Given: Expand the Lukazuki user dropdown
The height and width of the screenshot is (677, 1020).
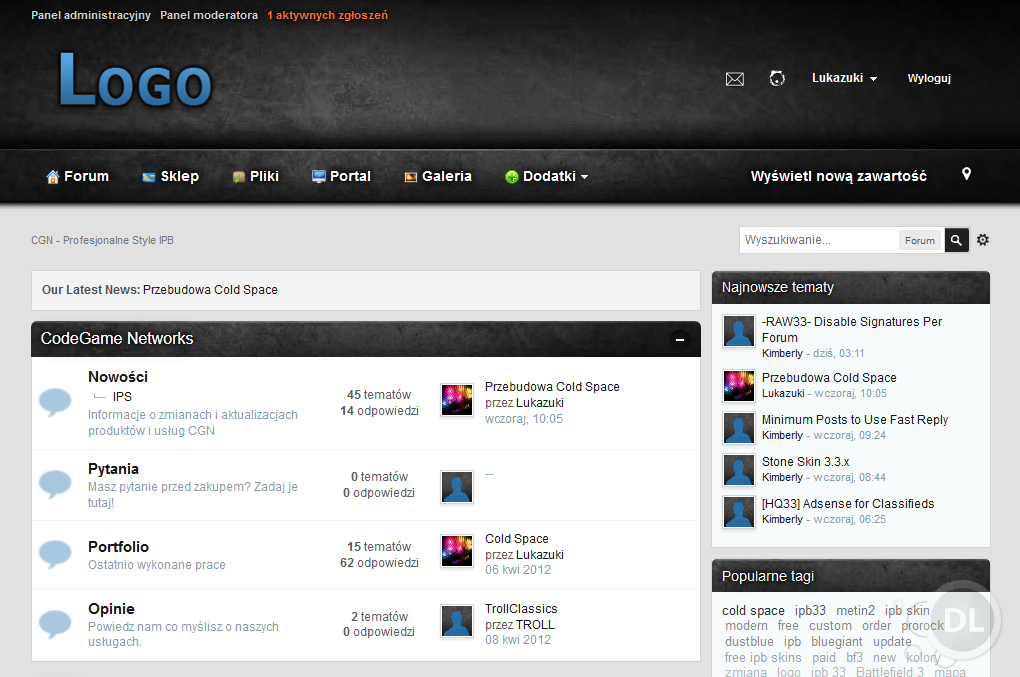Looking at the screenshot, I should click(x=844, y=78).
